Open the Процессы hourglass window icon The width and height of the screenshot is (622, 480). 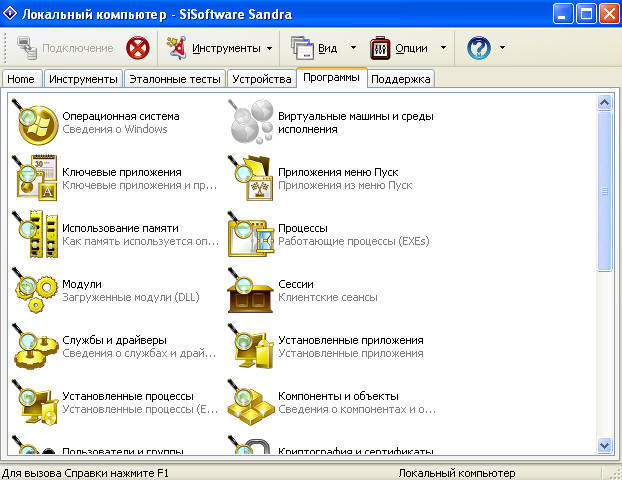[251, 234]
